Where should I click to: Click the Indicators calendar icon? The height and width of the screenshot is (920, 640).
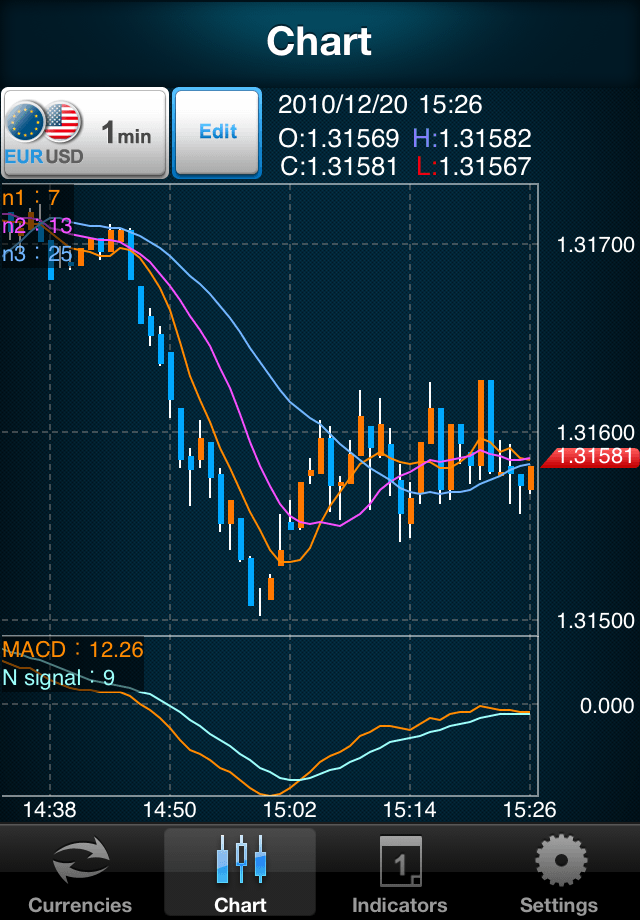click(x=400, y=861)
